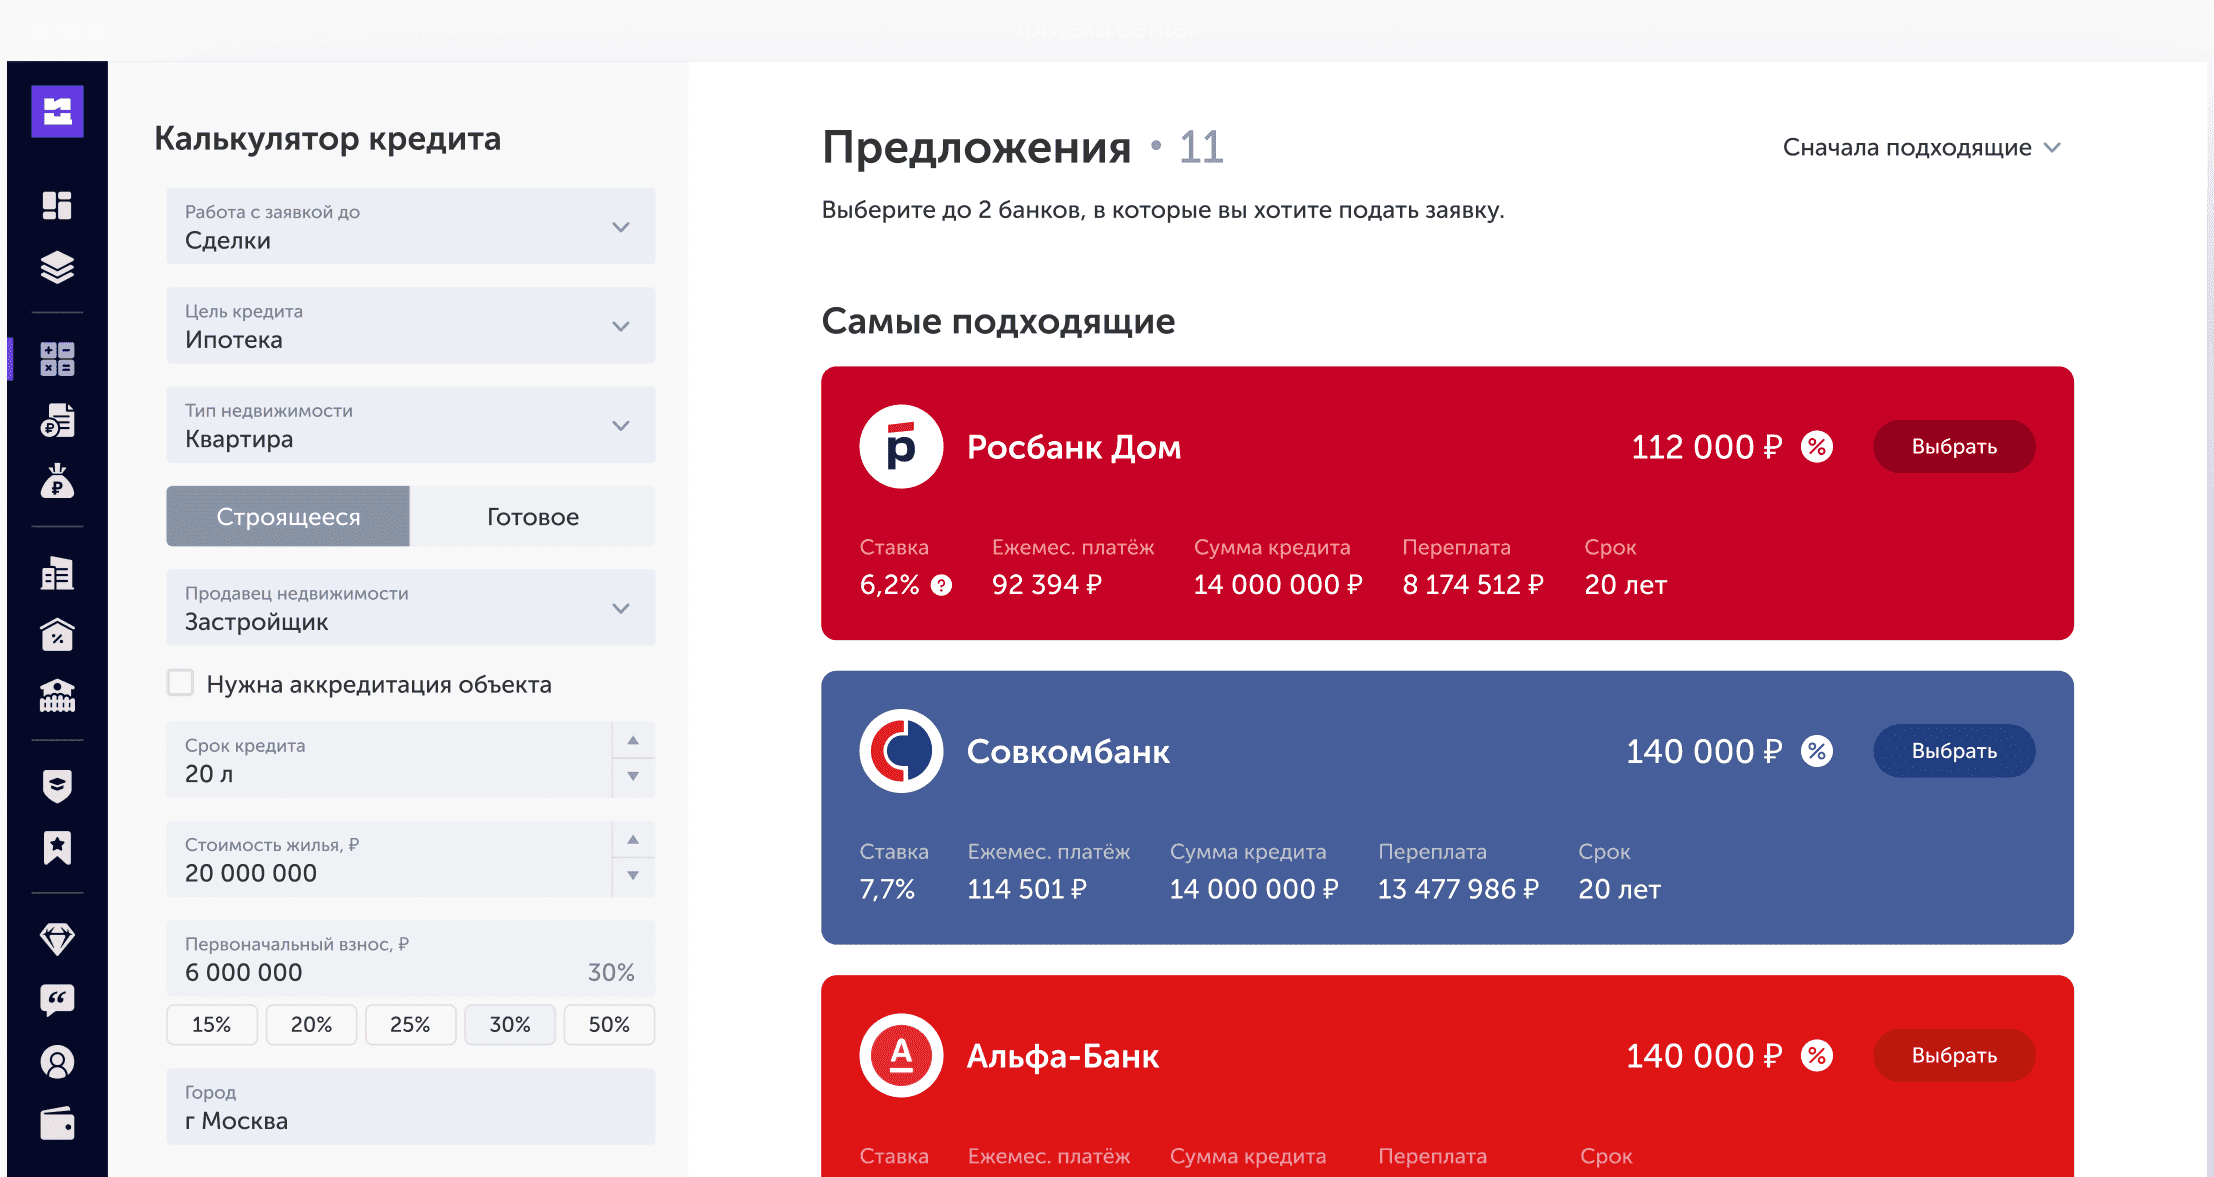This screenshot has width=2214, height=1177.
Task: Click Выбрать on Росбанк Дом card
Action: tap(1954, 447)
